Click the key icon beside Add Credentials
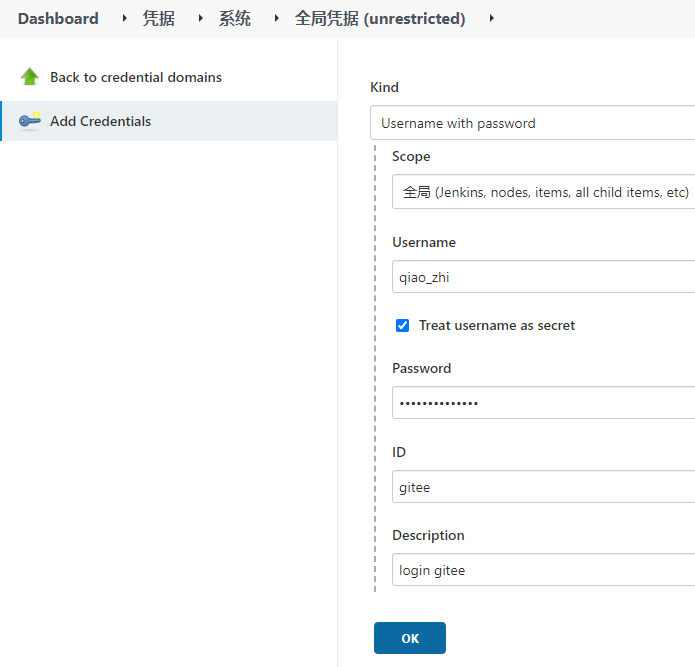The width and height of the screenshot is (695, 667). 30,121
